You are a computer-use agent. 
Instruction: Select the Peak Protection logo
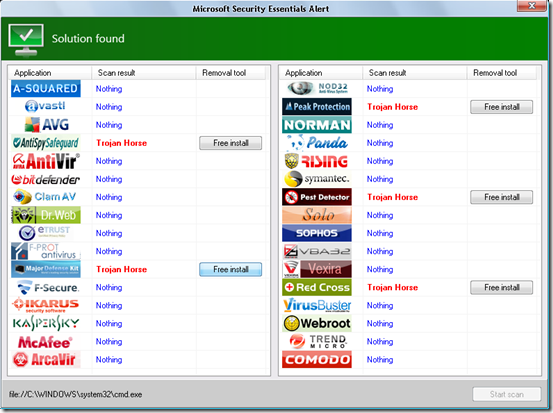[x=317, y=107]
